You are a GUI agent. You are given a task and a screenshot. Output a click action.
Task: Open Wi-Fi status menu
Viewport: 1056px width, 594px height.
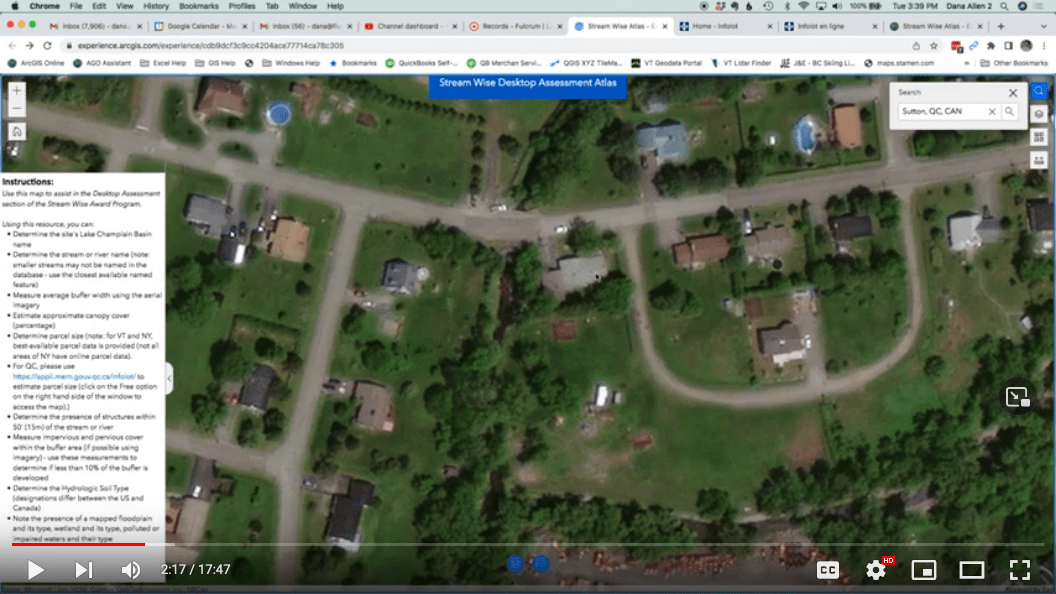coord(803,6)
